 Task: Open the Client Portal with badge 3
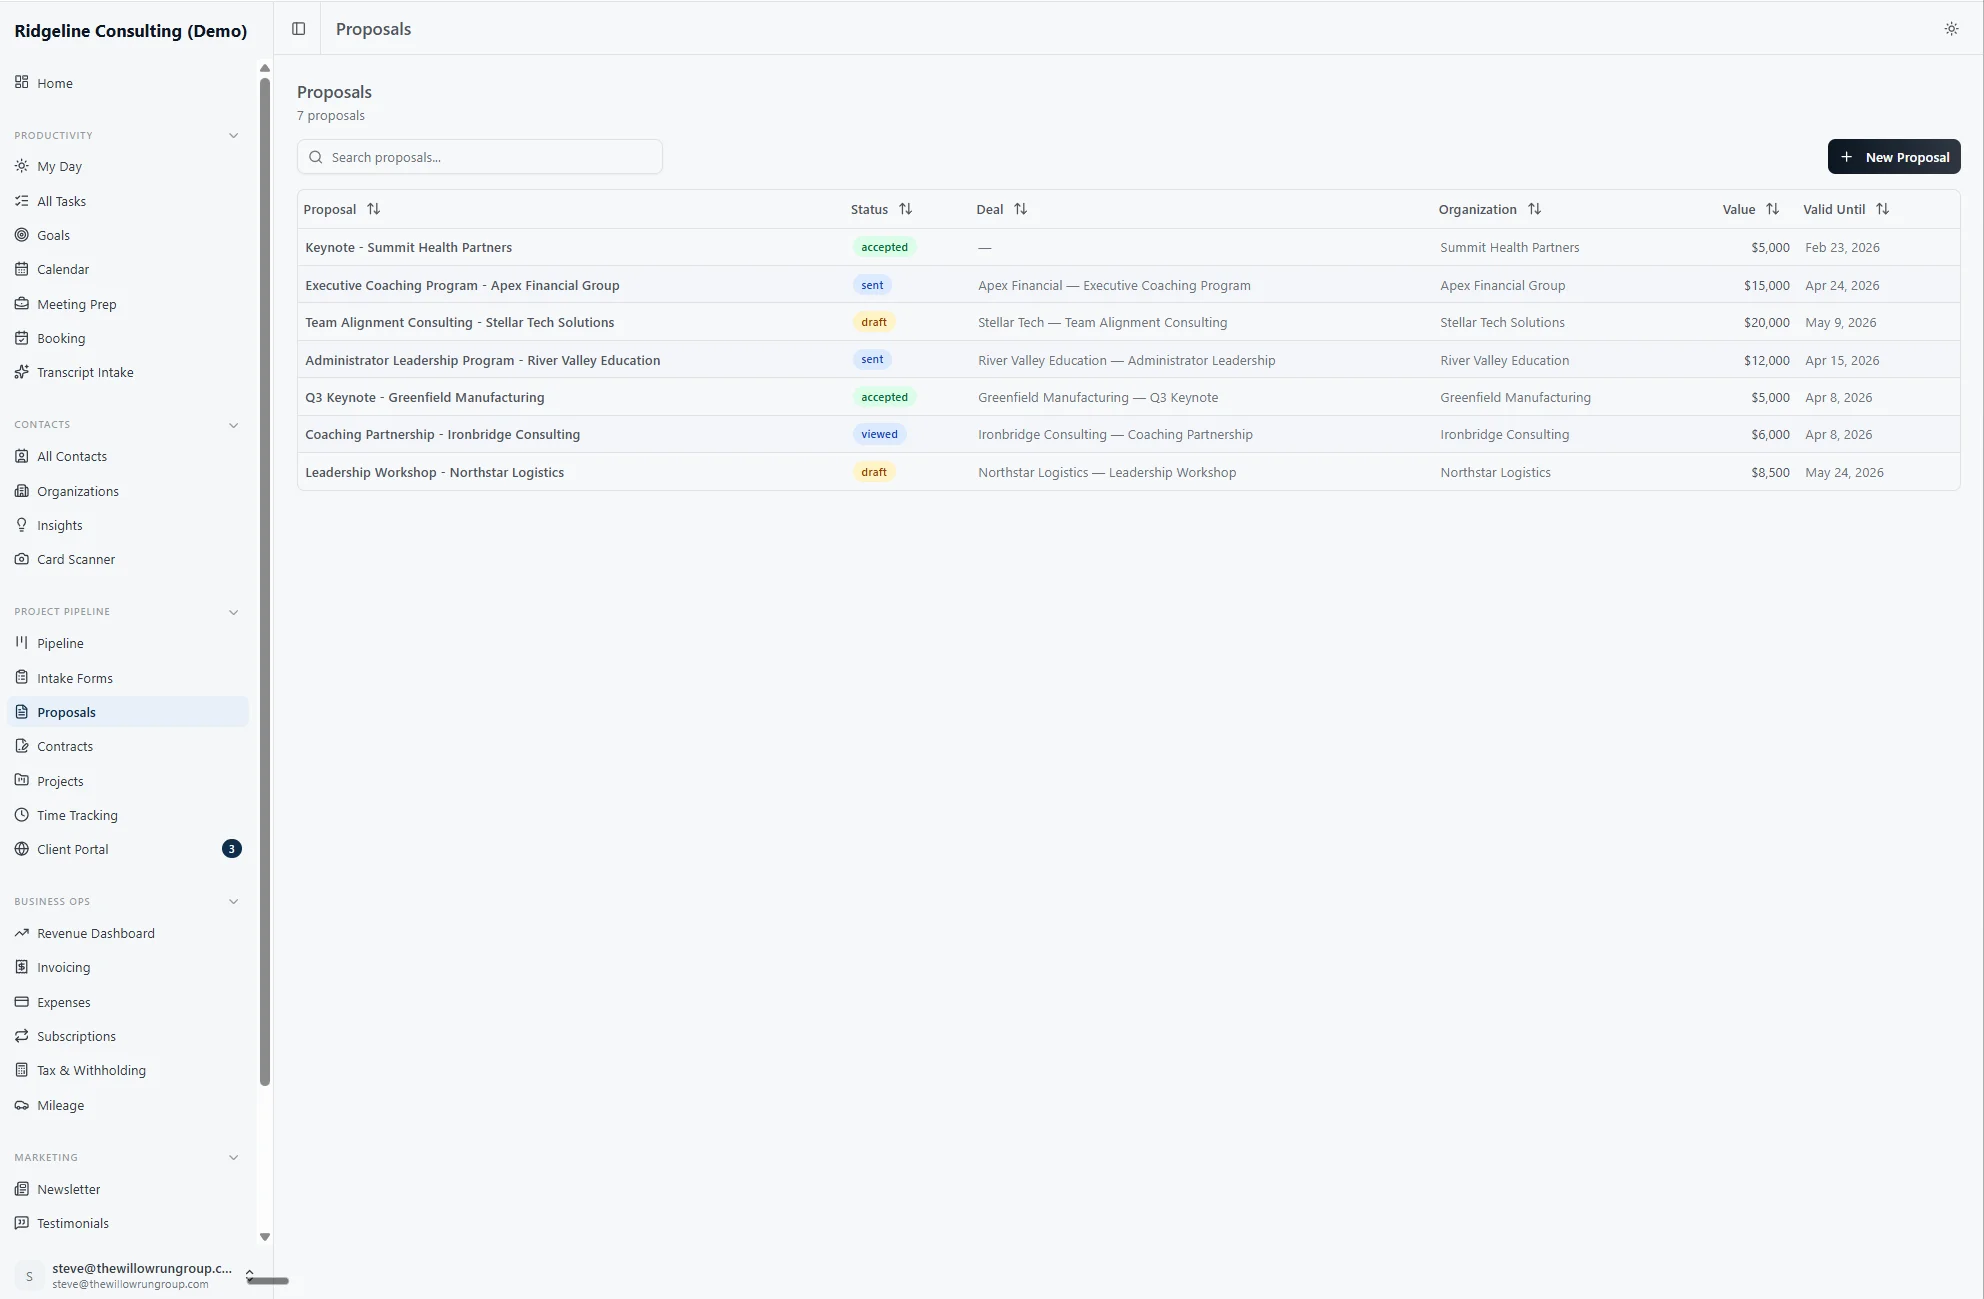click(x=71, y=848)
